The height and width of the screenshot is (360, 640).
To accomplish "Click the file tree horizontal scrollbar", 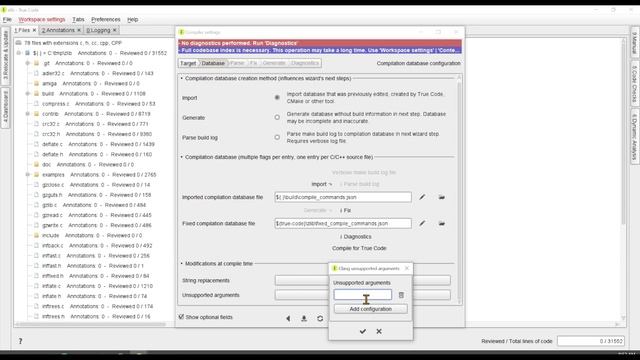I will tap(91, 324).
